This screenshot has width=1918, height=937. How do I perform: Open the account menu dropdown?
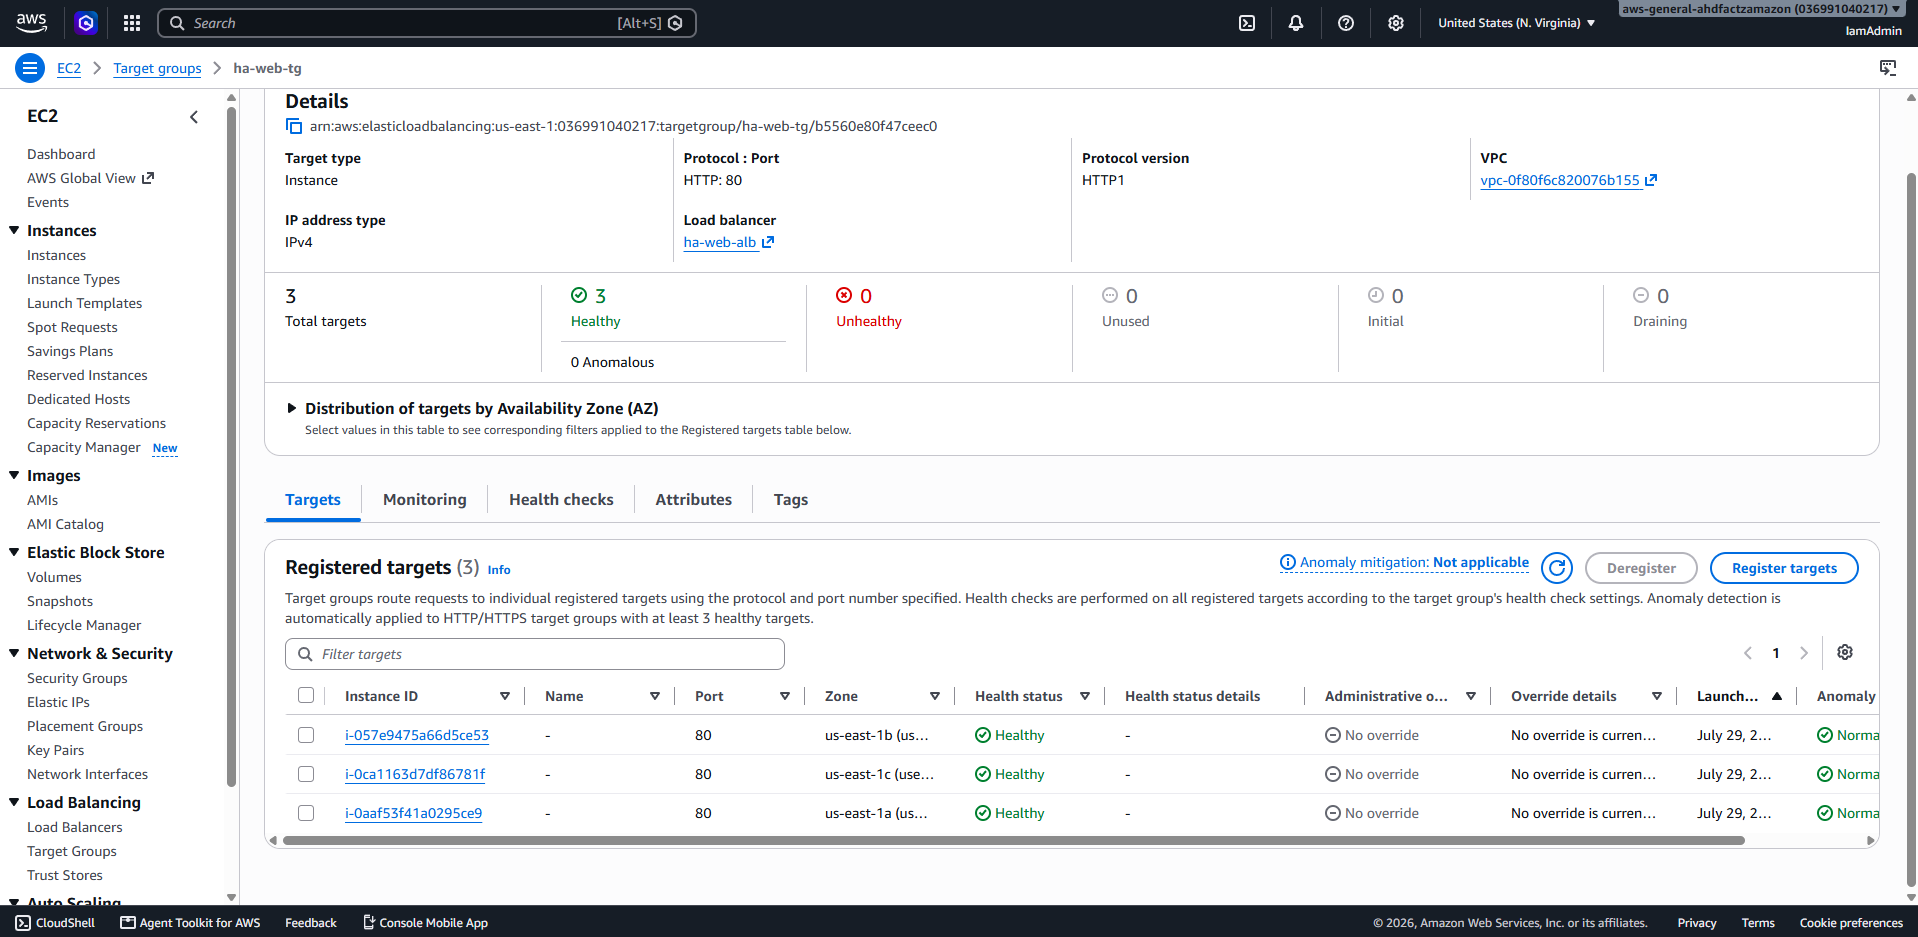click(1762, 9)
